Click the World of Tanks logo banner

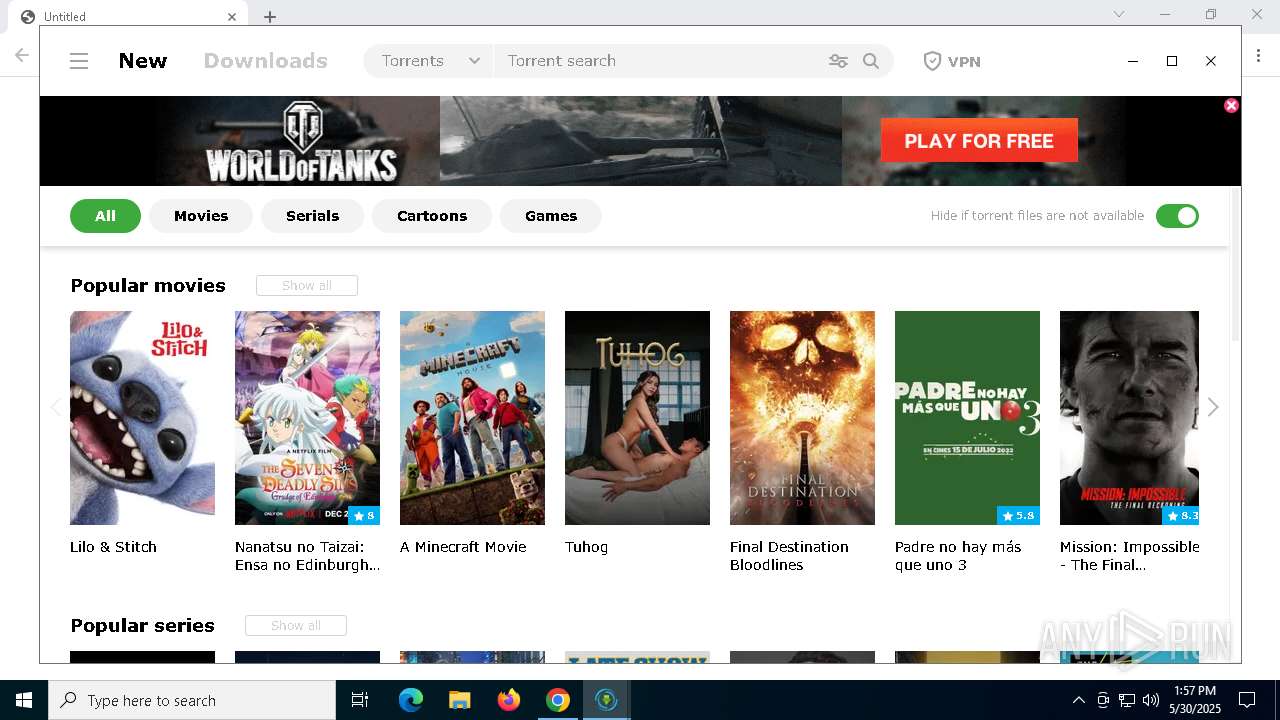300,141
